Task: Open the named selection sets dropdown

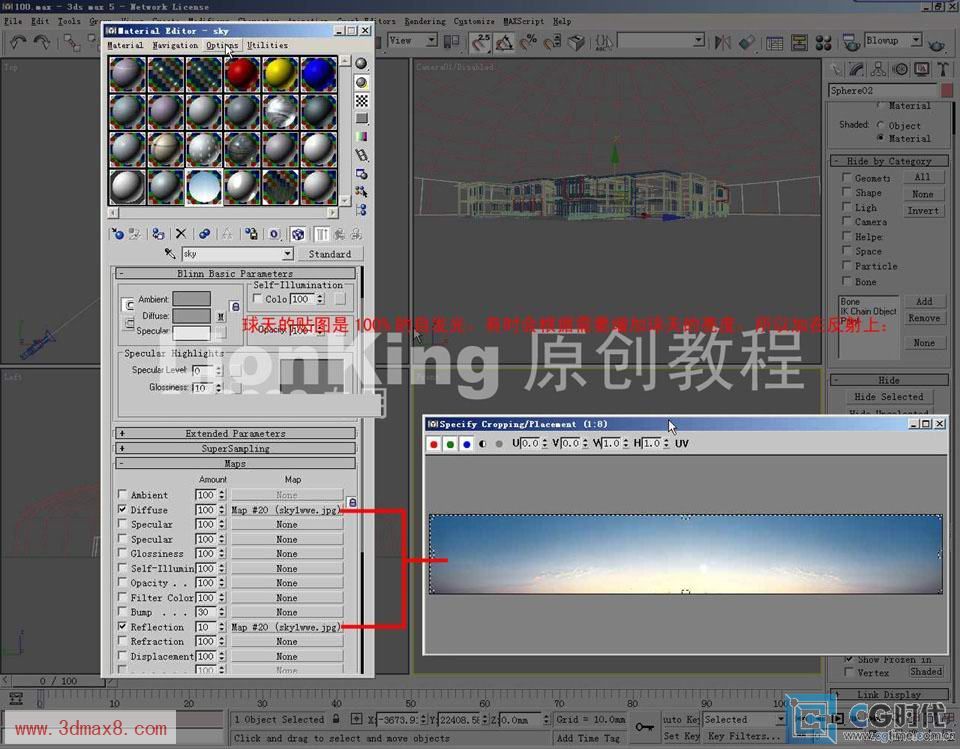Action: (699, 40)
